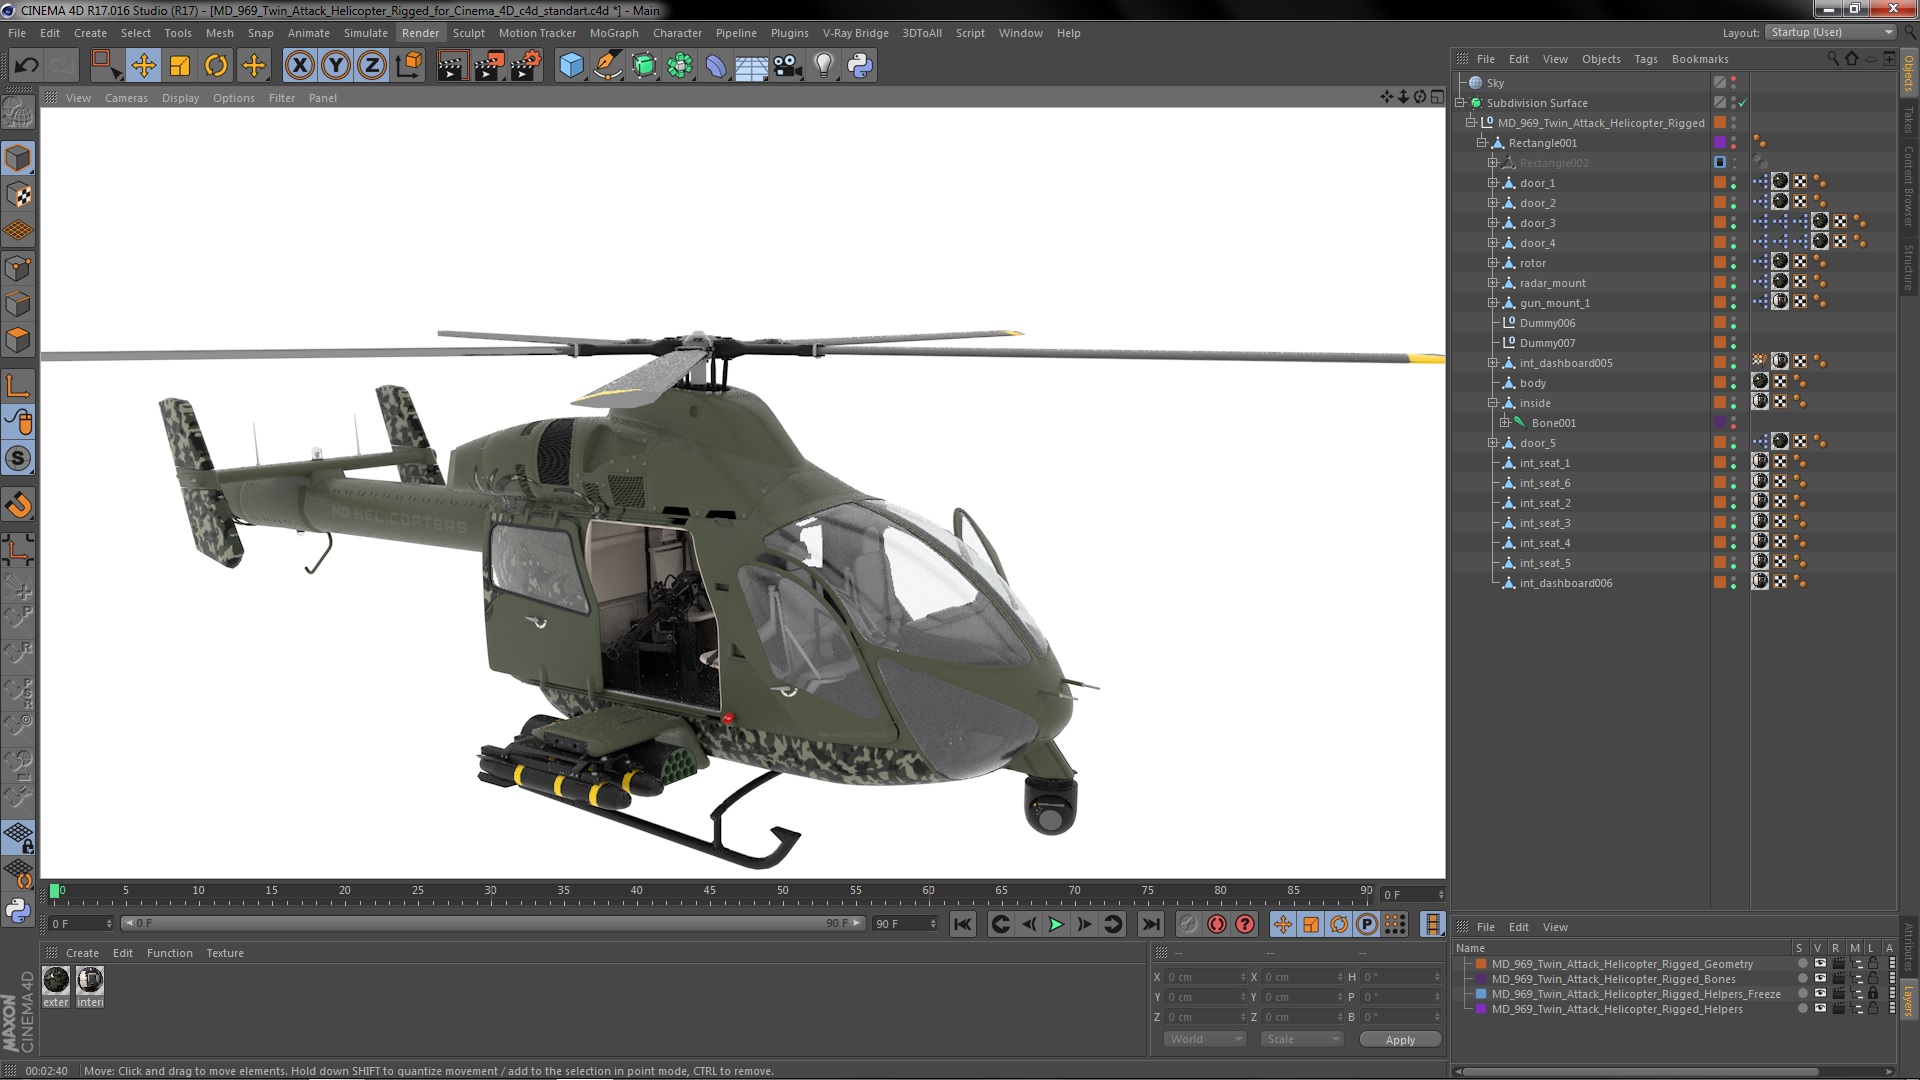This screenshot has height=1080, width=1920.
Task: Add a Camera object icon
Action: (788, 66)
